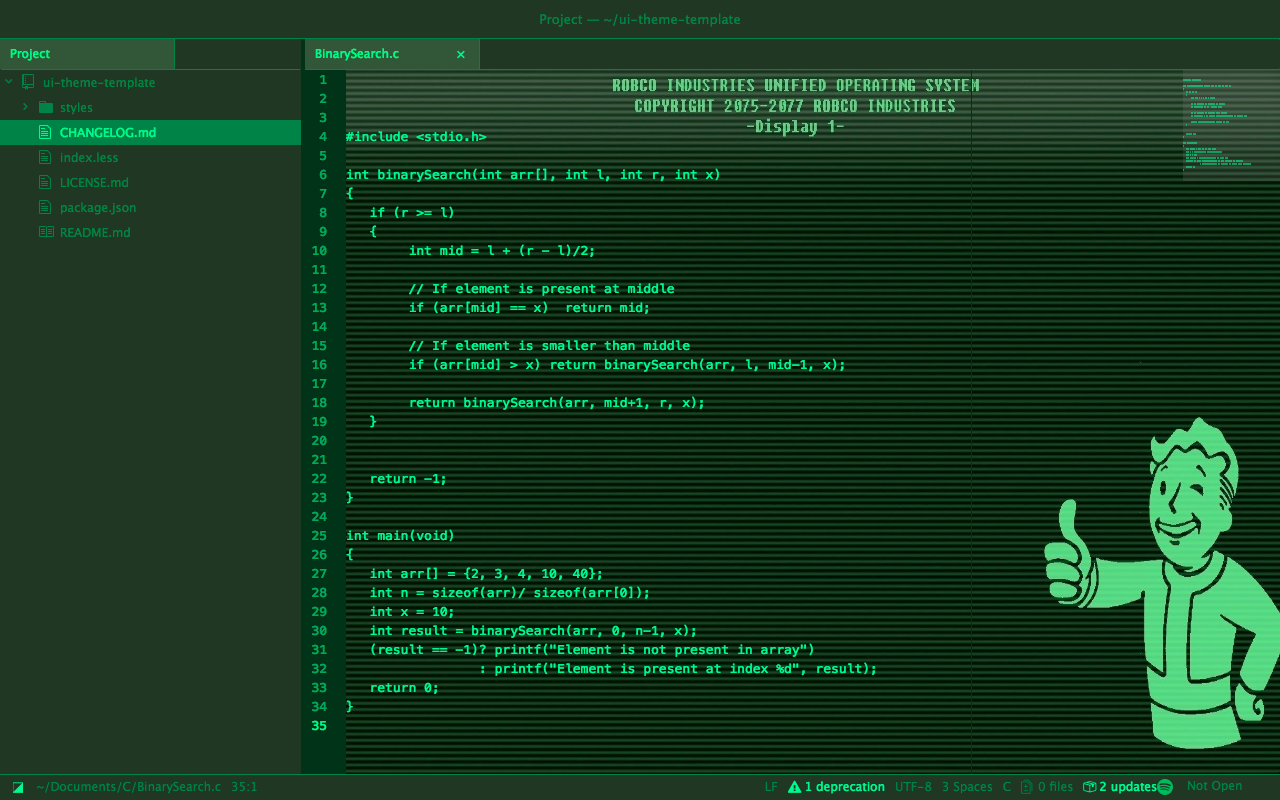Image resolution: width=1280 pixels, height=800 pixels.
Task: Collapse the ui-theme-template project root chevron
Action: 8,82
